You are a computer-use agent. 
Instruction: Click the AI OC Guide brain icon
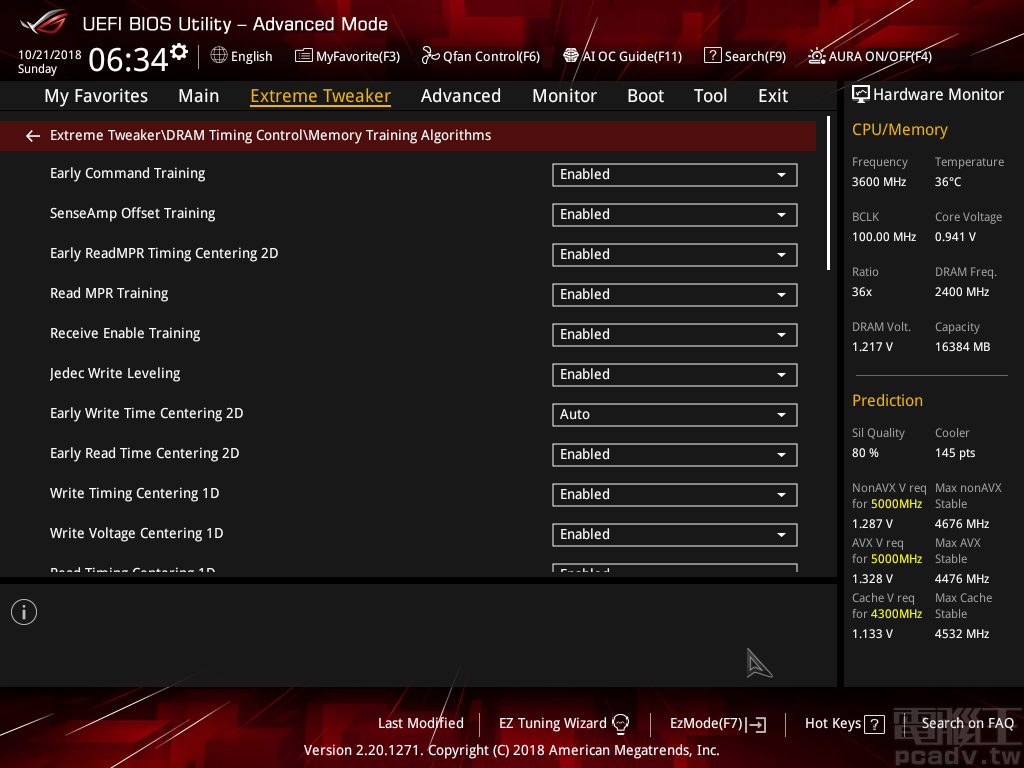coord(571,56)
